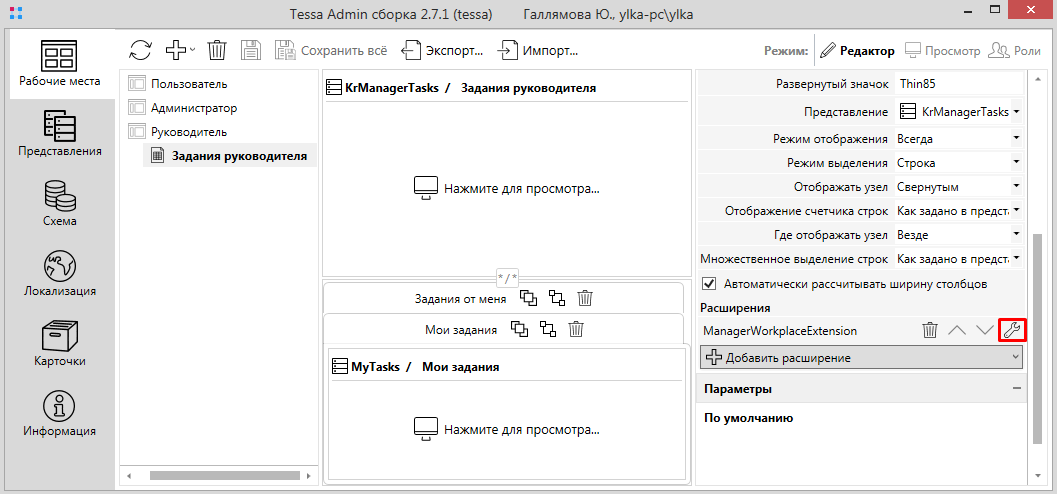Image resolution: width=1057 pixels, height=494 pixels.
Task: Collapse the Параметры section
Action: pos(1016,388)
